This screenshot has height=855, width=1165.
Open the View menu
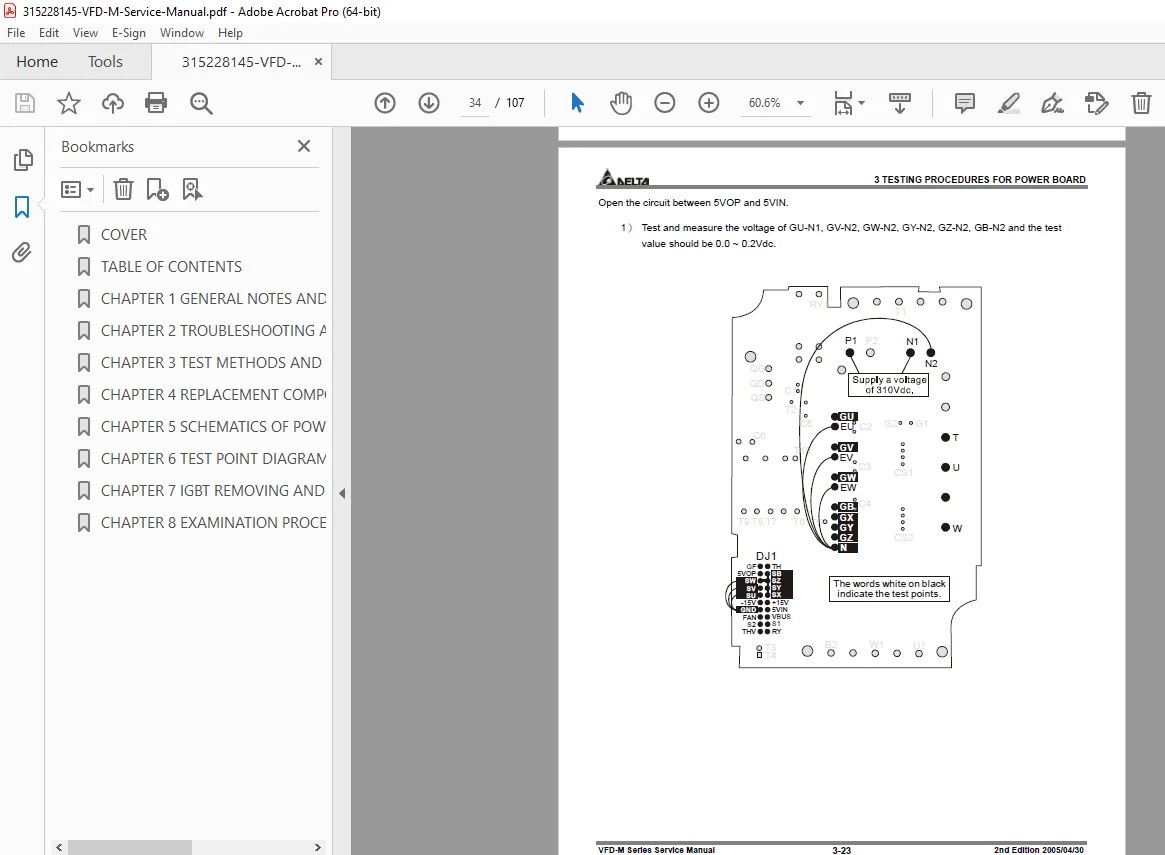85,33
